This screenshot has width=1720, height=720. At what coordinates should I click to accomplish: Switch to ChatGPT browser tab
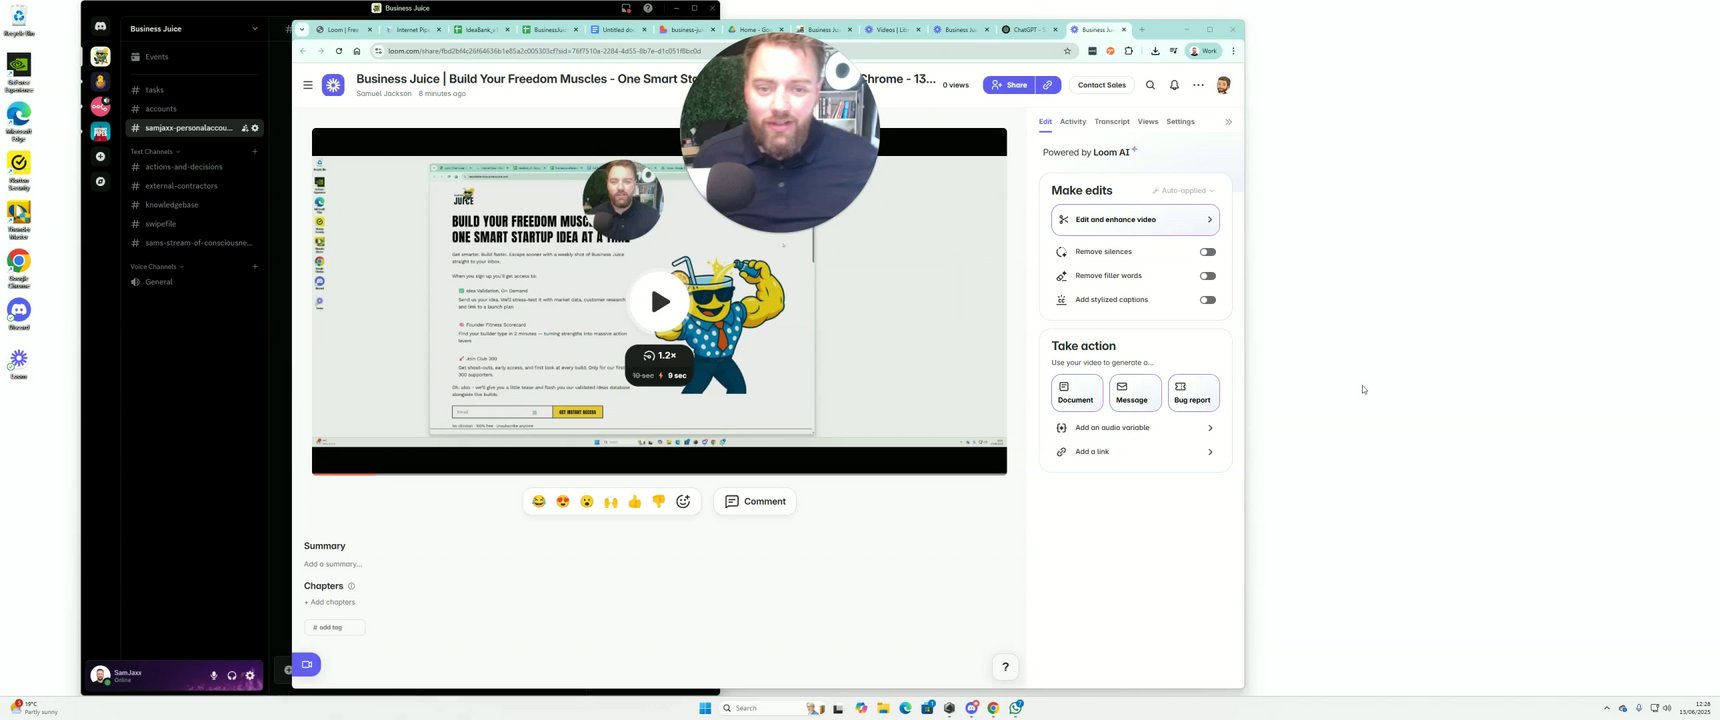(x=1028, y=29)
